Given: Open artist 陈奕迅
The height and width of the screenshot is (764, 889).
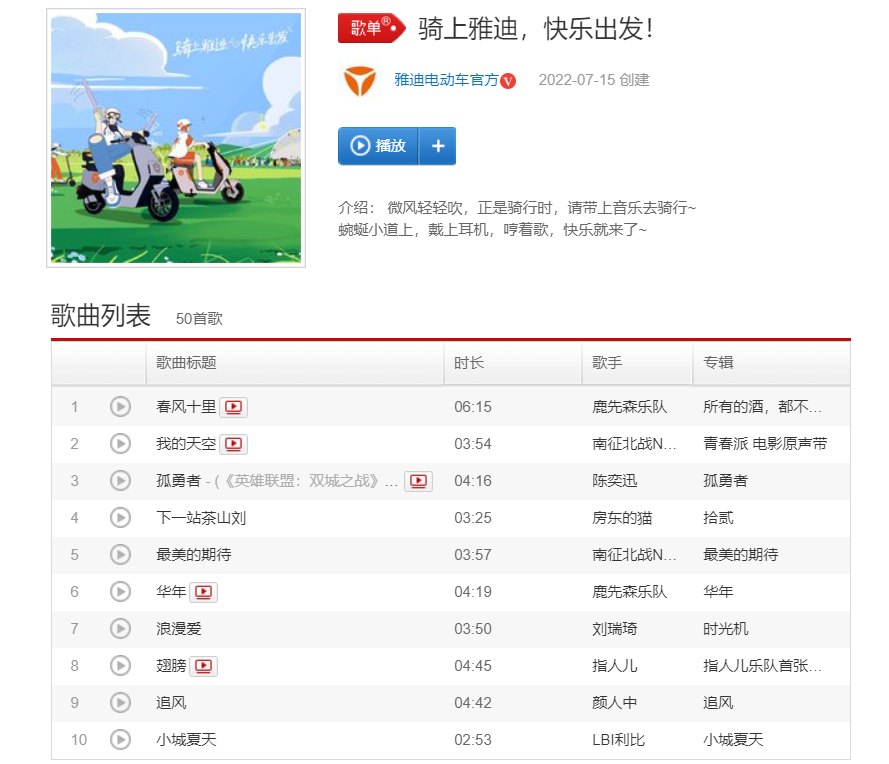Looking at the screenshot, I should point(615,481).
